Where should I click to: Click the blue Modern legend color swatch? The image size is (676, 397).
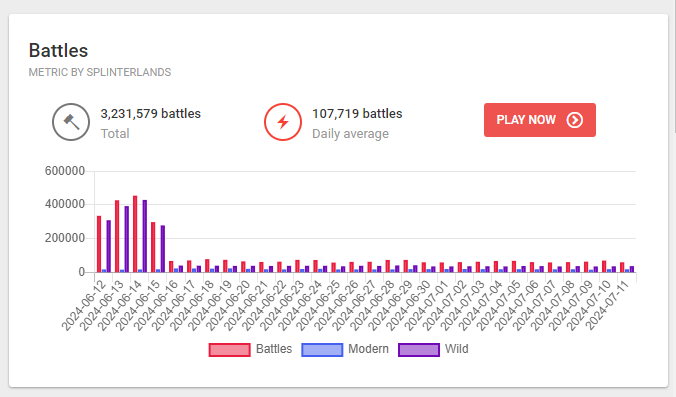click(x=322, y=350)
